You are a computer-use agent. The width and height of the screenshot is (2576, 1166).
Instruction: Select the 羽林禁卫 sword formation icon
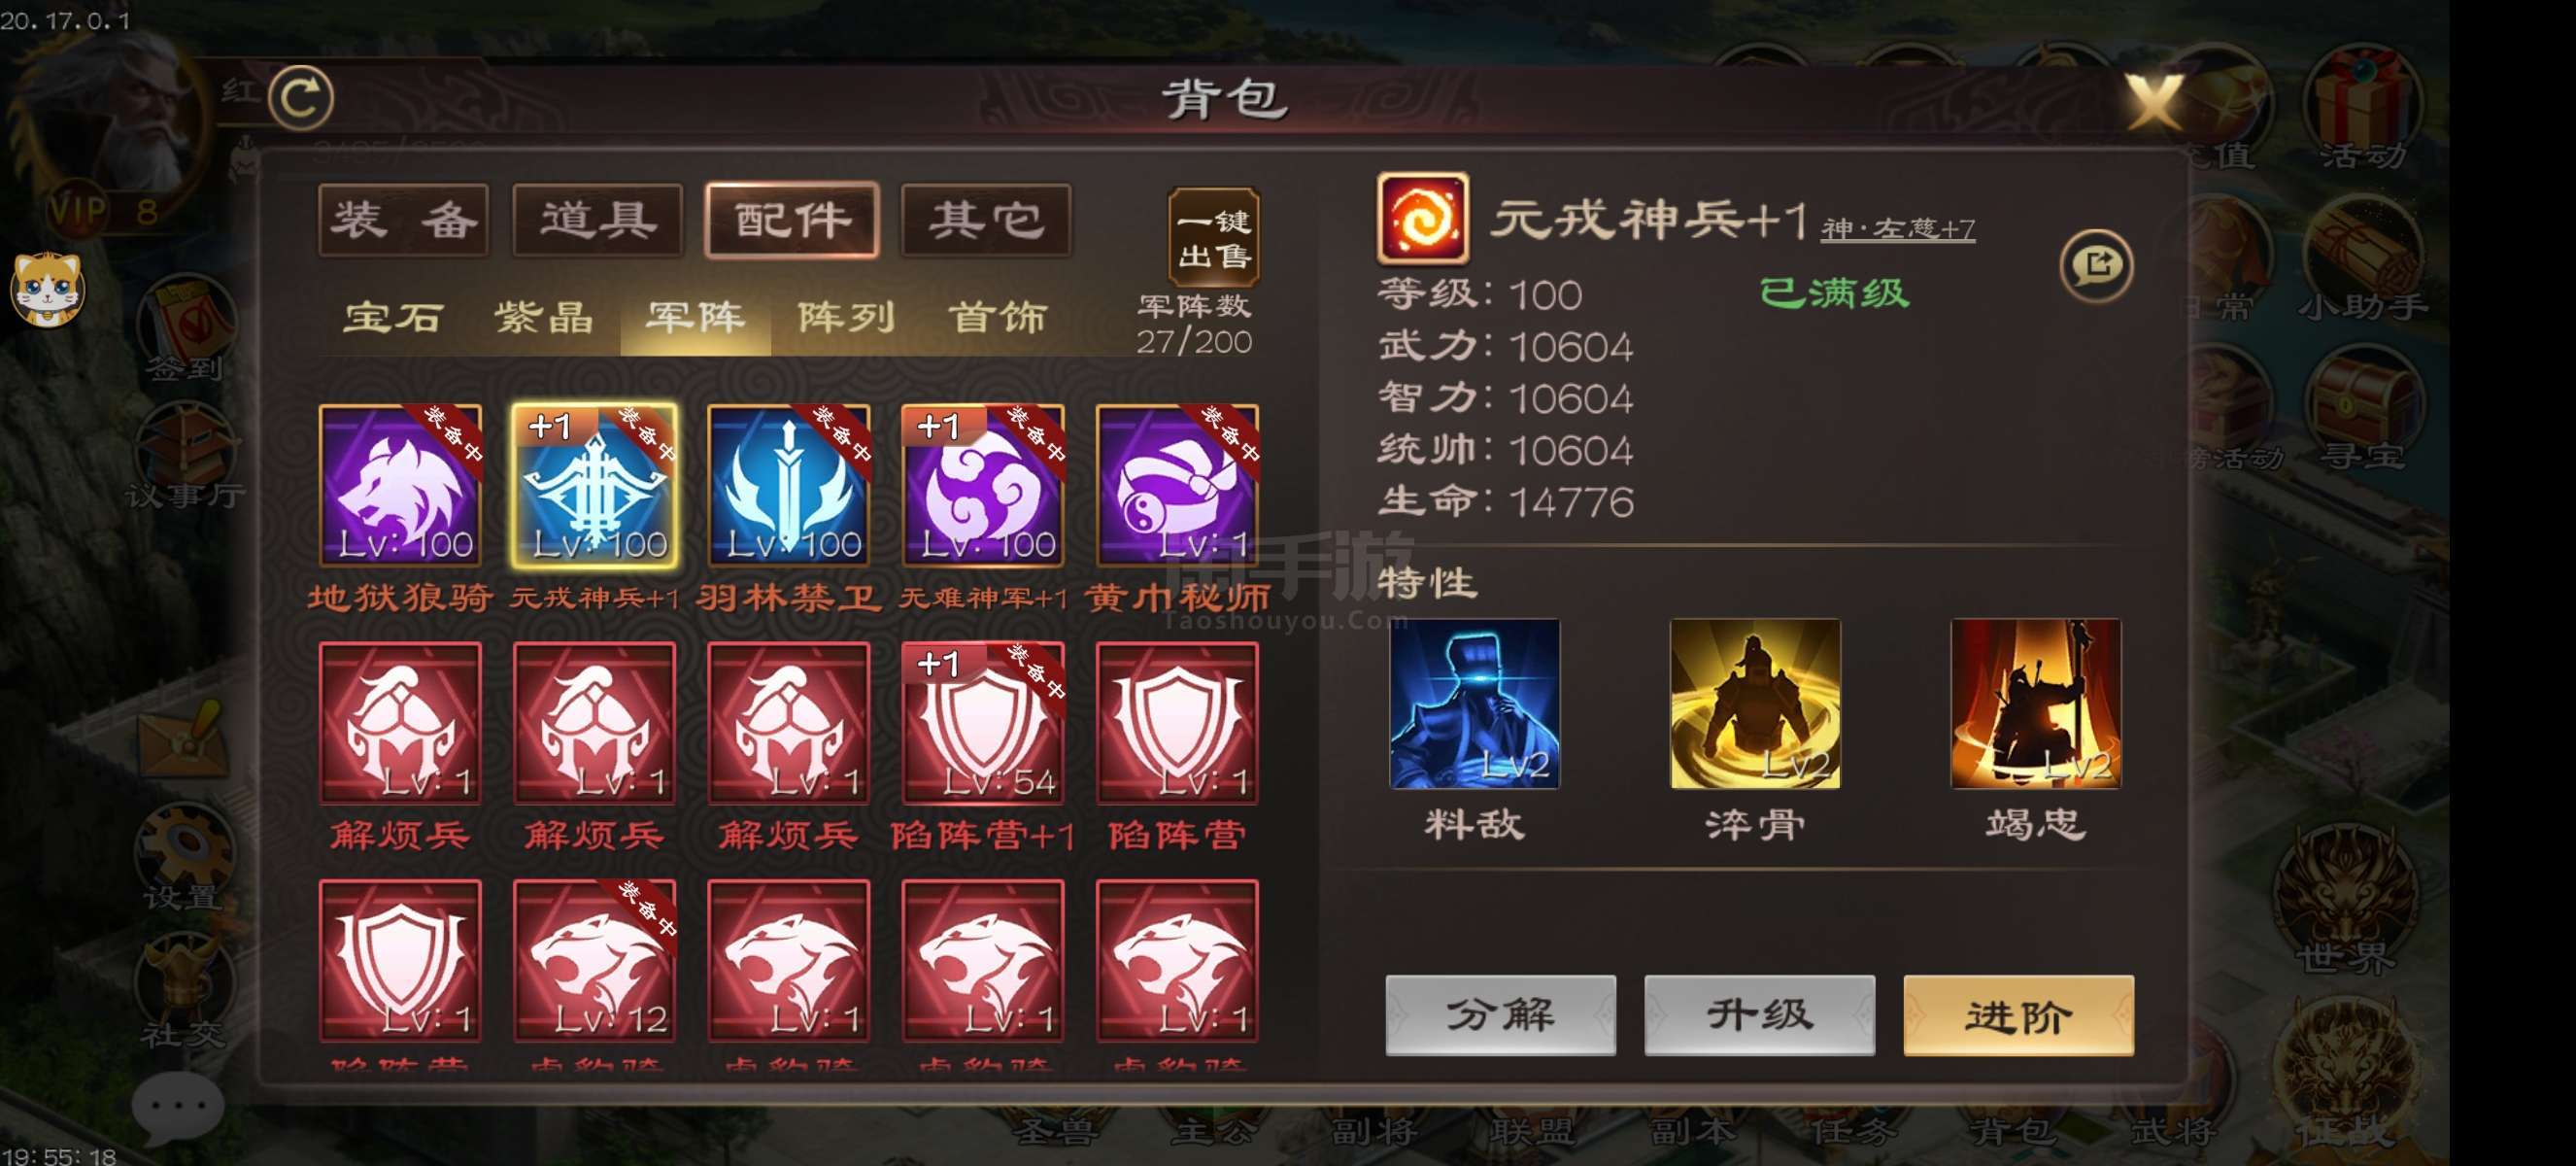click(788, 486)
